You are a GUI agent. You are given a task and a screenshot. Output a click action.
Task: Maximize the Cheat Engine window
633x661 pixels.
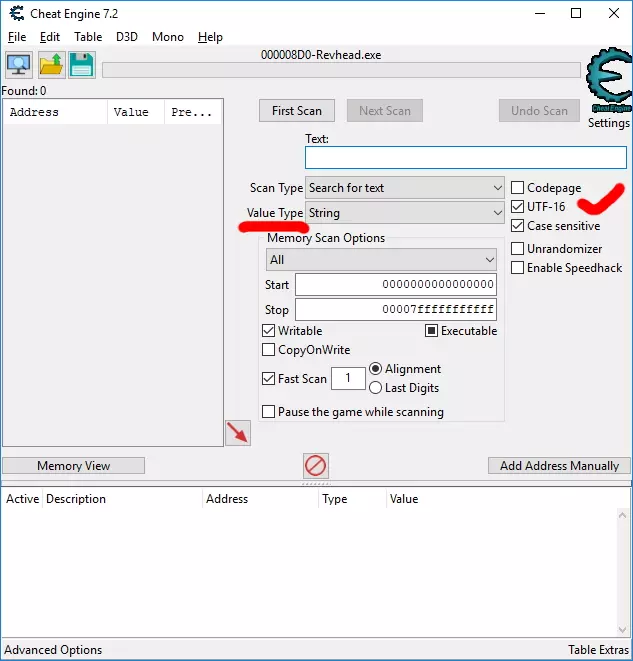point(576,13)
